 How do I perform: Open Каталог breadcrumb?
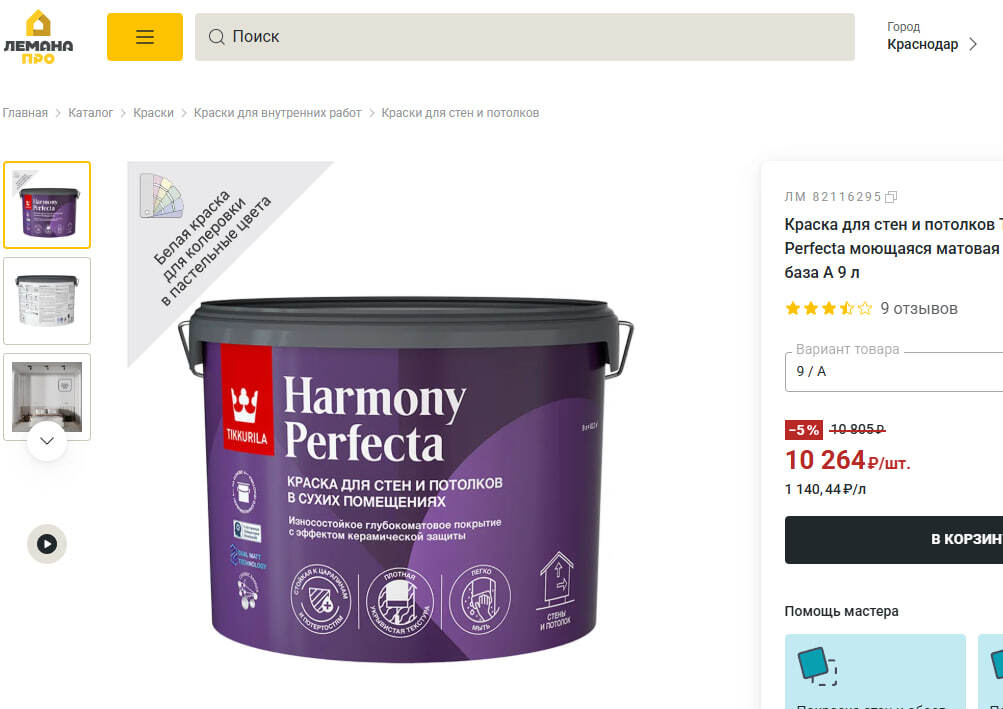[90, 113]
